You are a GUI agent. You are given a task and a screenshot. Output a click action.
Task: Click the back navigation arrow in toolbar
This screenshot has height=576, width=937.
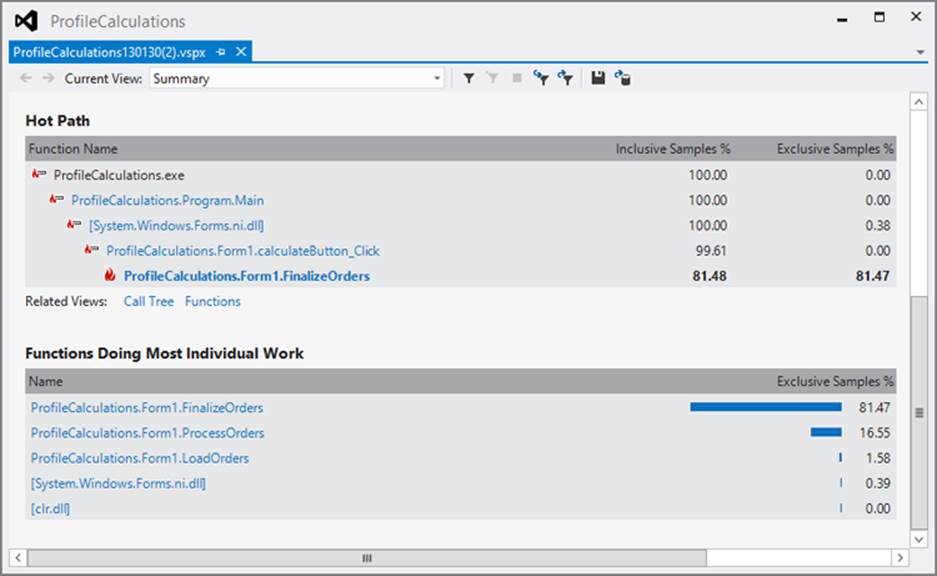pos(26,78)
